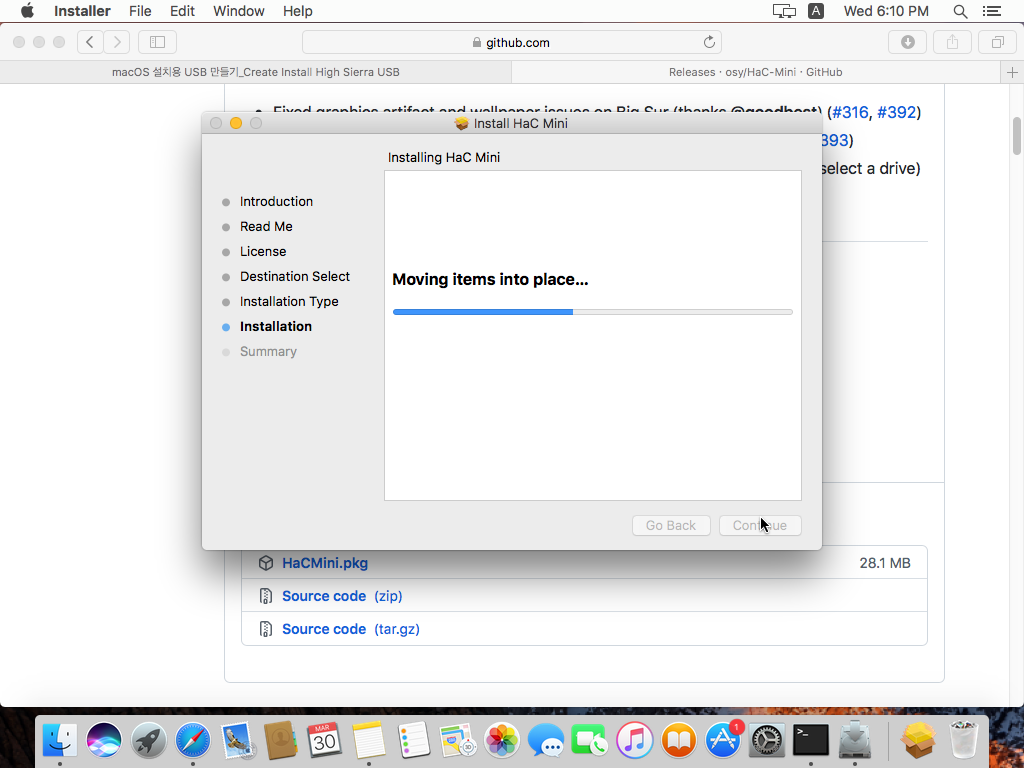This screenshot has width=1024, height=768.
Task: Click the Safari page scrollbar
Action: pyautogui.click(x=1017, y=136)
